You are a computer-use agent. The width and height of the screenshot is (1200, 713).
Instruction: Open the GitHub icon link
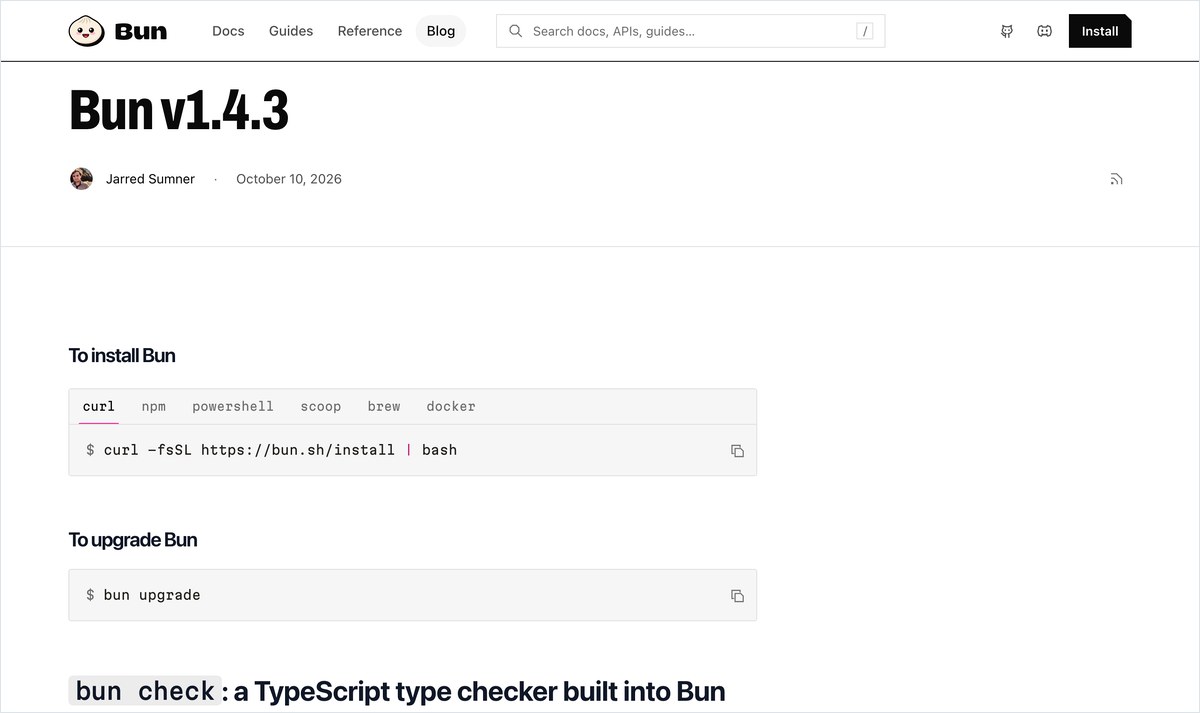pos(1007,31)
